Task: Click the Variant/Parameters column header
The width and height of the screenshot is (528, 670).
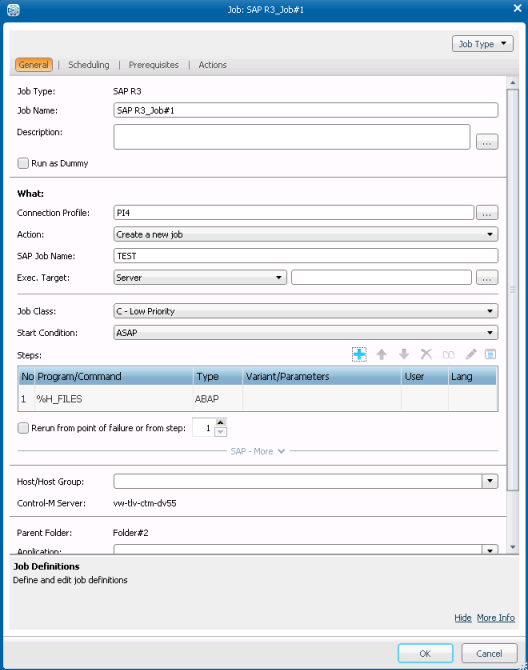Action: click(x=322, y=376)
